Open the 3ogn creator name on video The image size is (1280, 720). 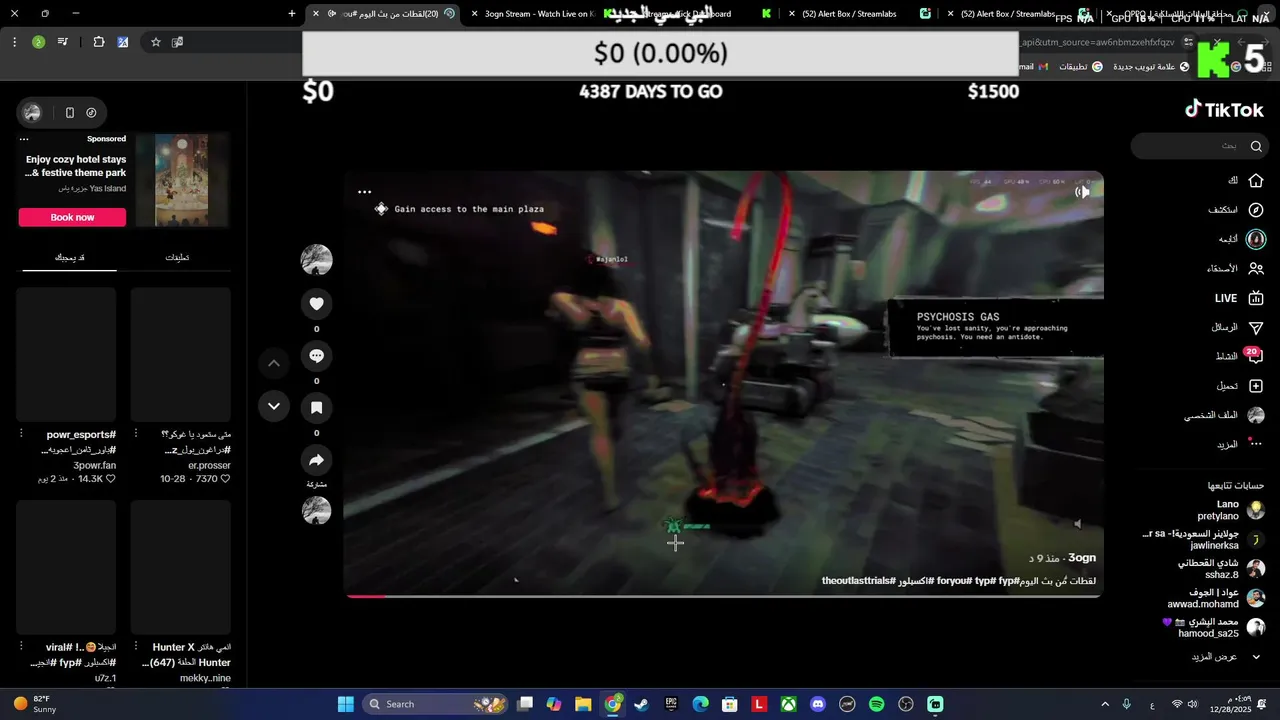point(1082,558)
